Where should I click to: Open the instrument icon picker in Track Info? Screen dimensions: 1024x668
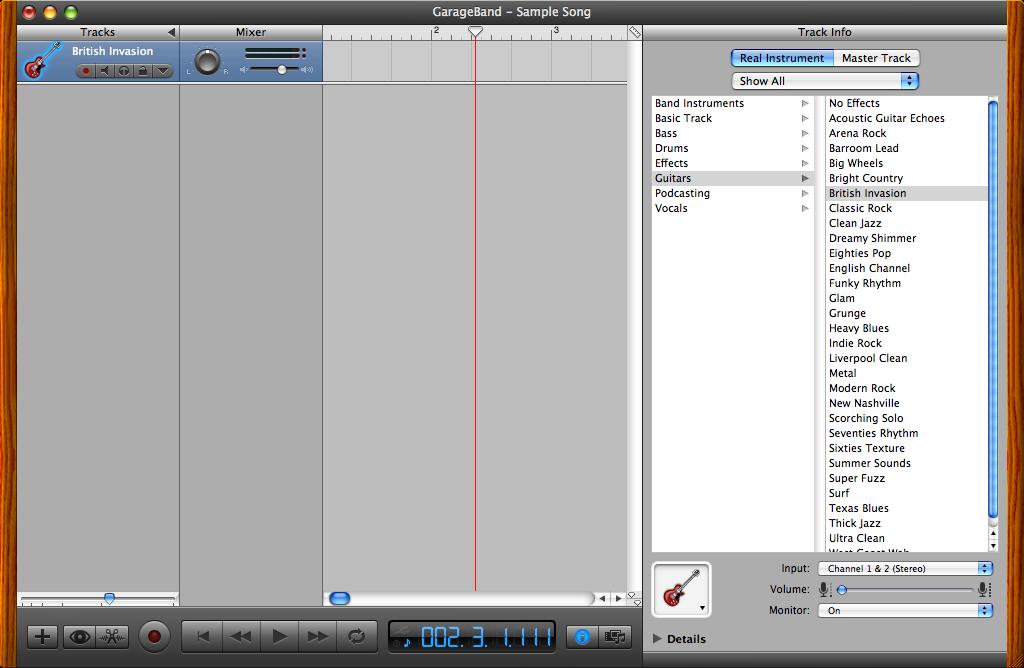tap(681, 590)
